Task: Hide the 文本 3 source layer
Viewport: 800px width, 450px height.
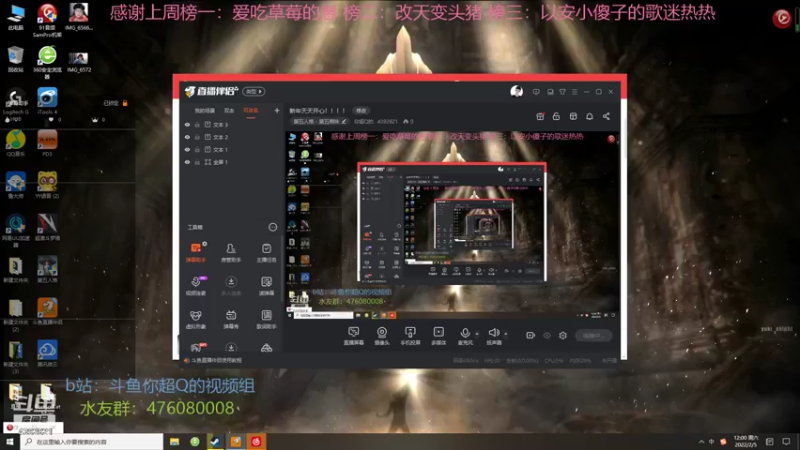Action: pos(187,124)
